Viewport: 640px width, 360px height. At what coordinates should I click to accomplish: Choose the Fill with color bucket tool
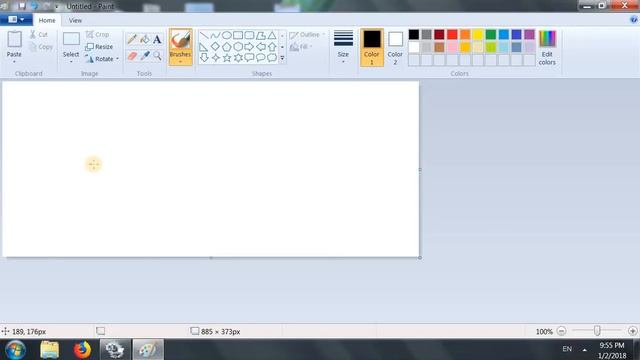click(144, 39)
